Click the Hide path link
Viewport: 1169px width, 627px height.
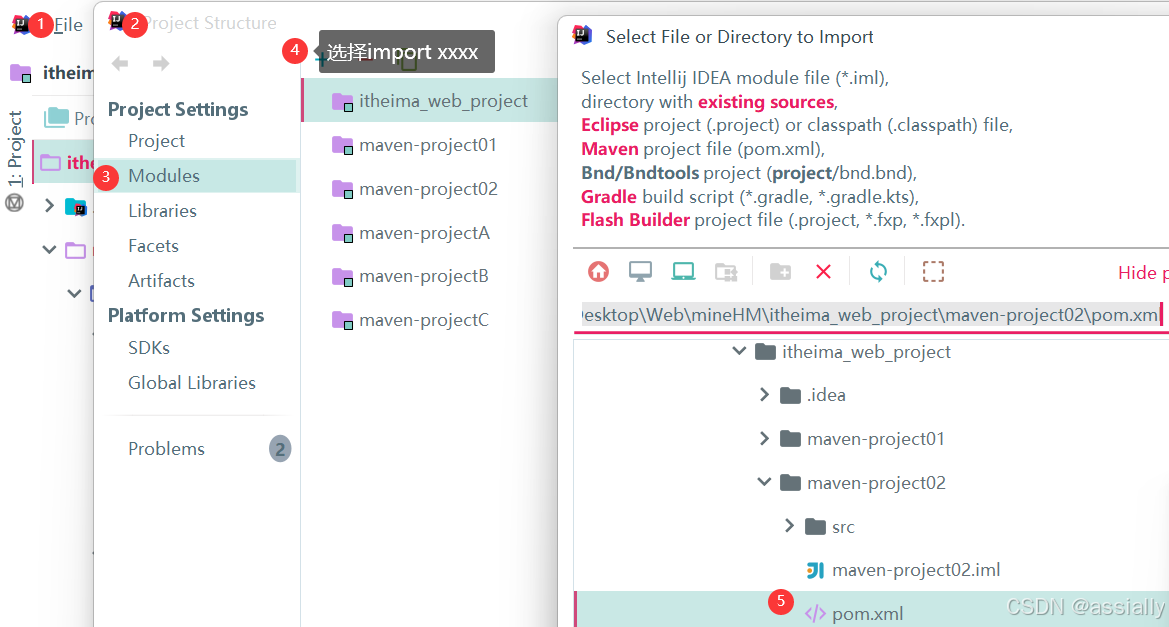coord(1143,273)
